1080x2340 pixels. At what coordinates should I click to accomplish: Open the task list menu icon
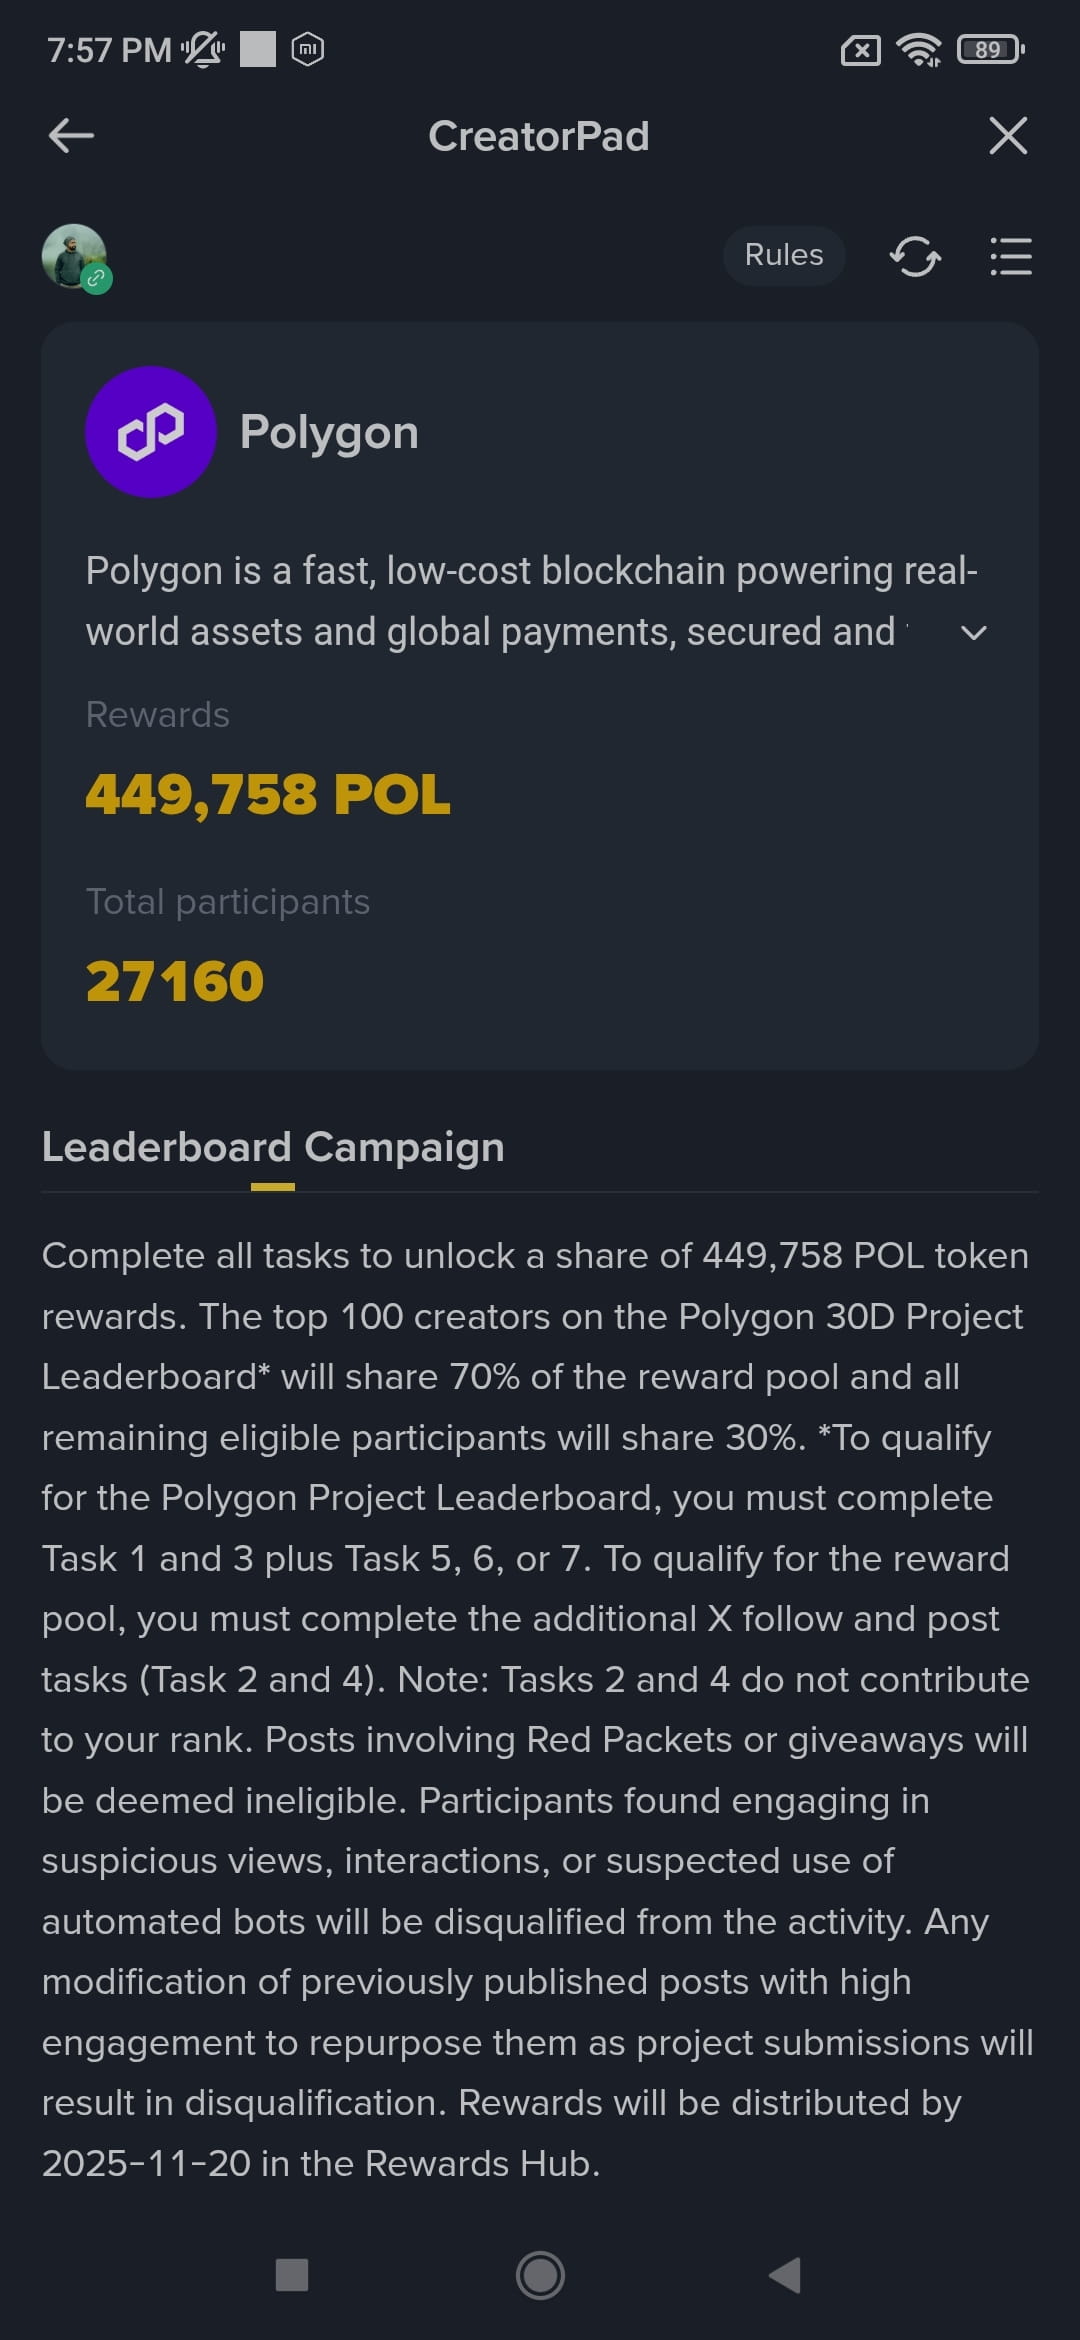pos(1010,256)
